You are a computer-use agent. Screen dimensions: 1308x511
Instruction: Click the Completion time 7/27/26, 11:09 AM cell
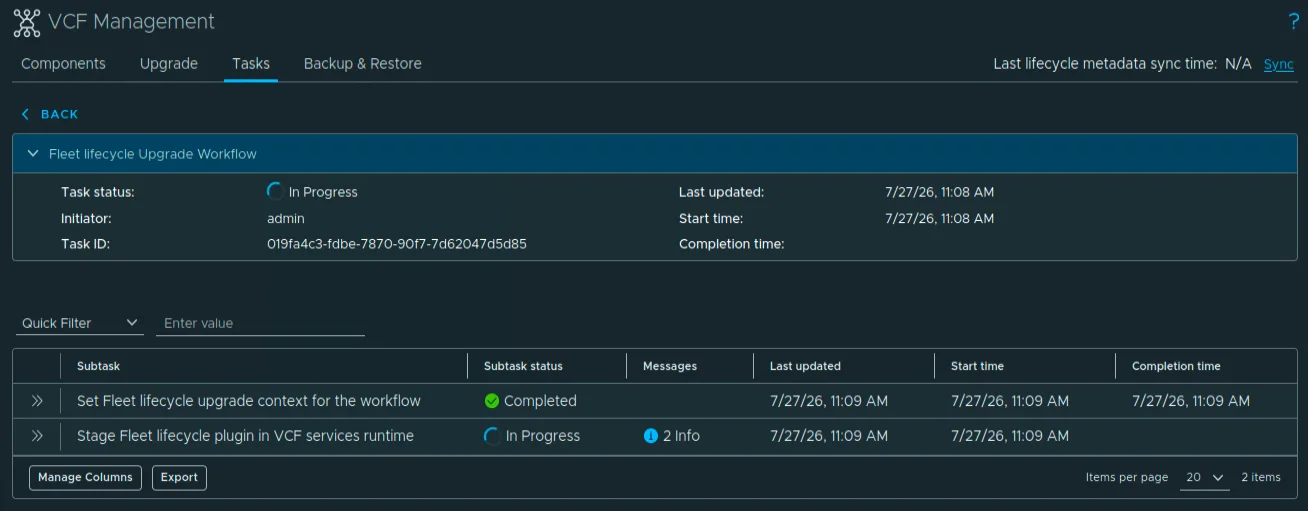[1191, 401]
